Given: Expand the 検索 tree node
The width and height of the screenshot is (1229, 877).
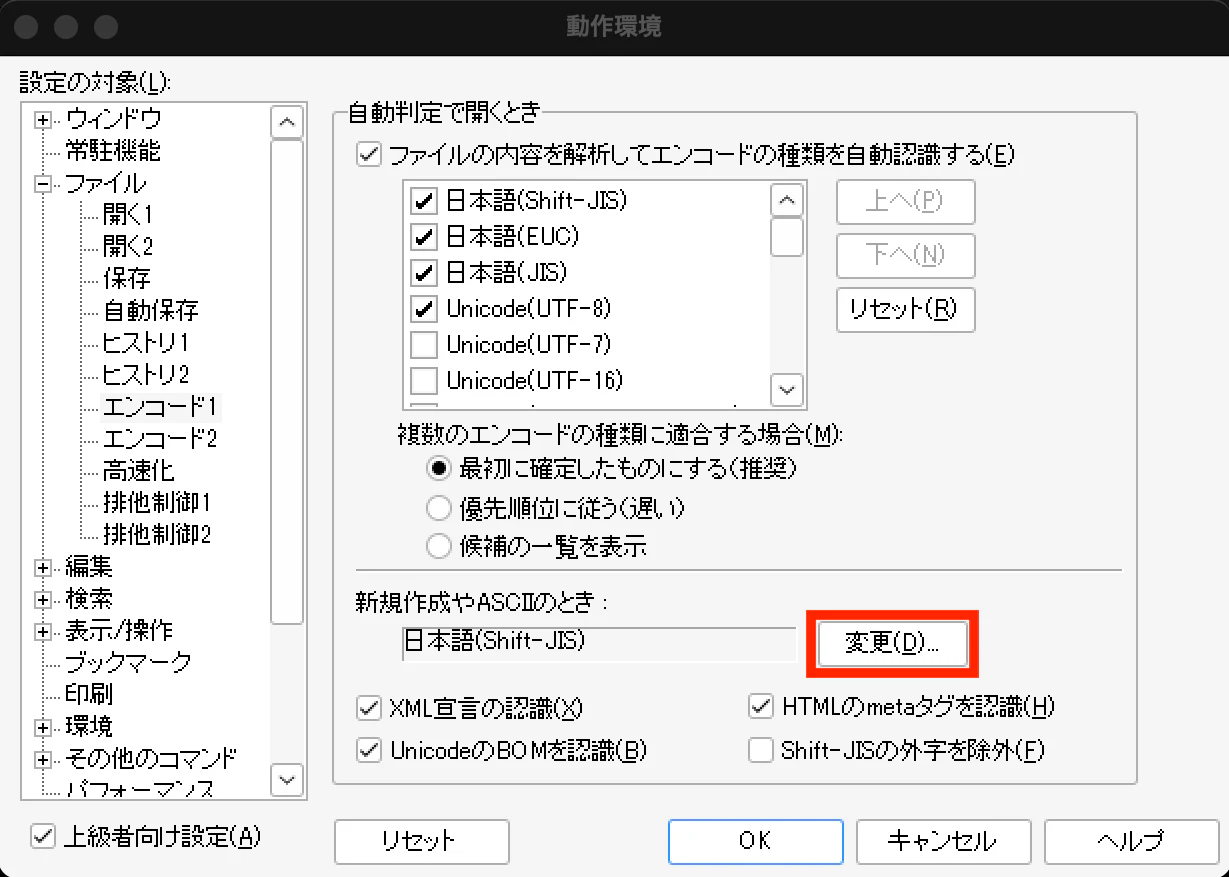Looking at the screenshot, I should [43, 600].
